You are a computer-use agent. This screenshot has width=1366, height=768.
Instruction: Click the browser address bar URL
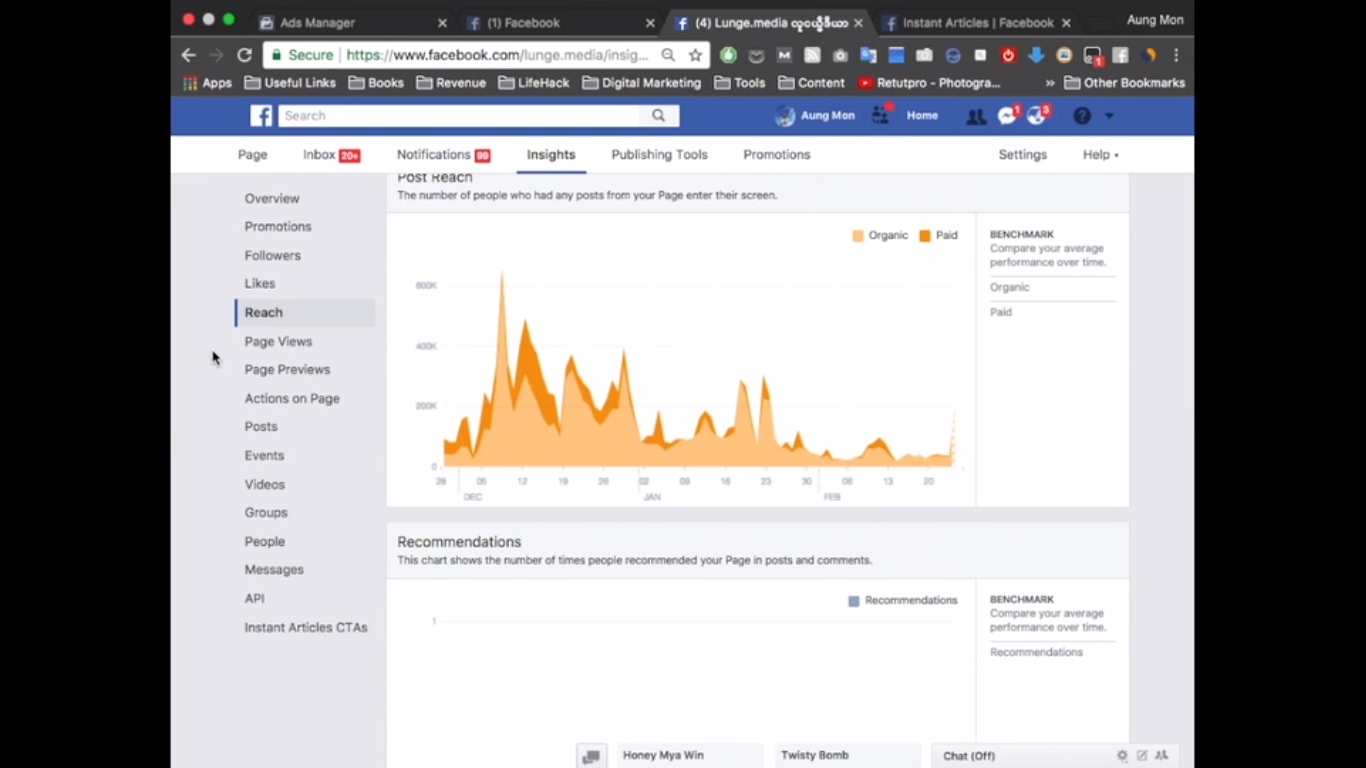tap(498, 55)
